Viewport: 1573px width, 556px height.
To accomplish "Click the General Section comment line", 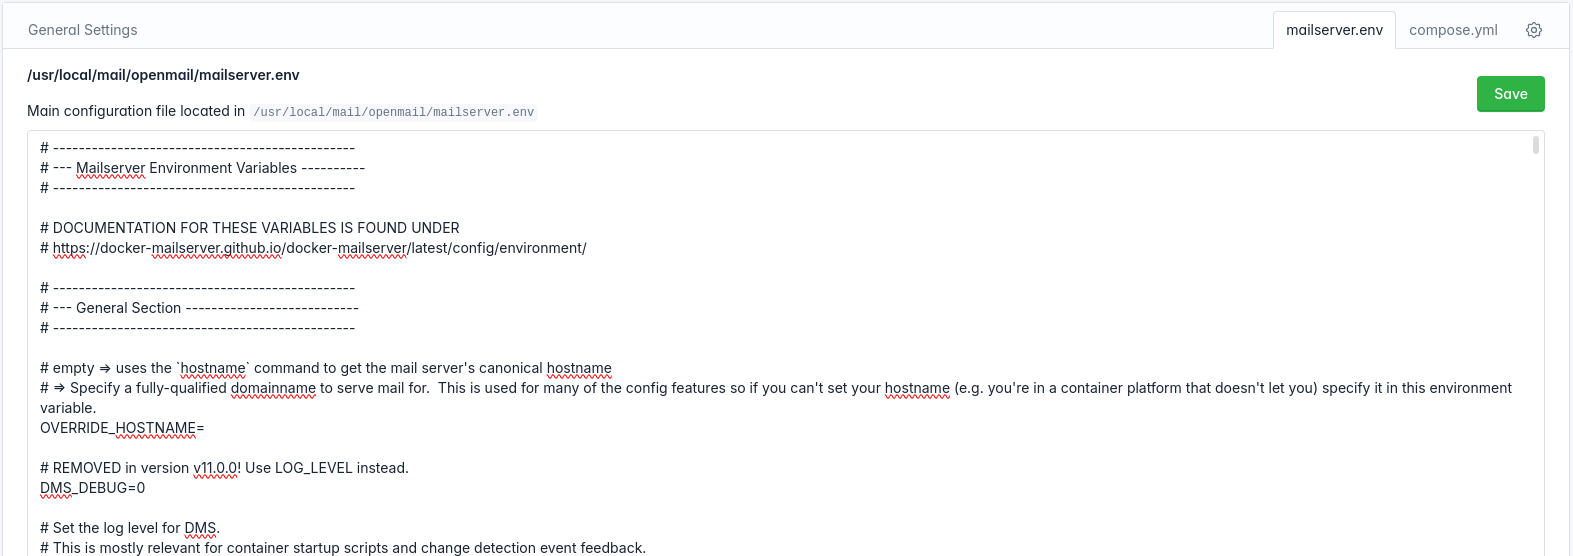I will 199,308.
